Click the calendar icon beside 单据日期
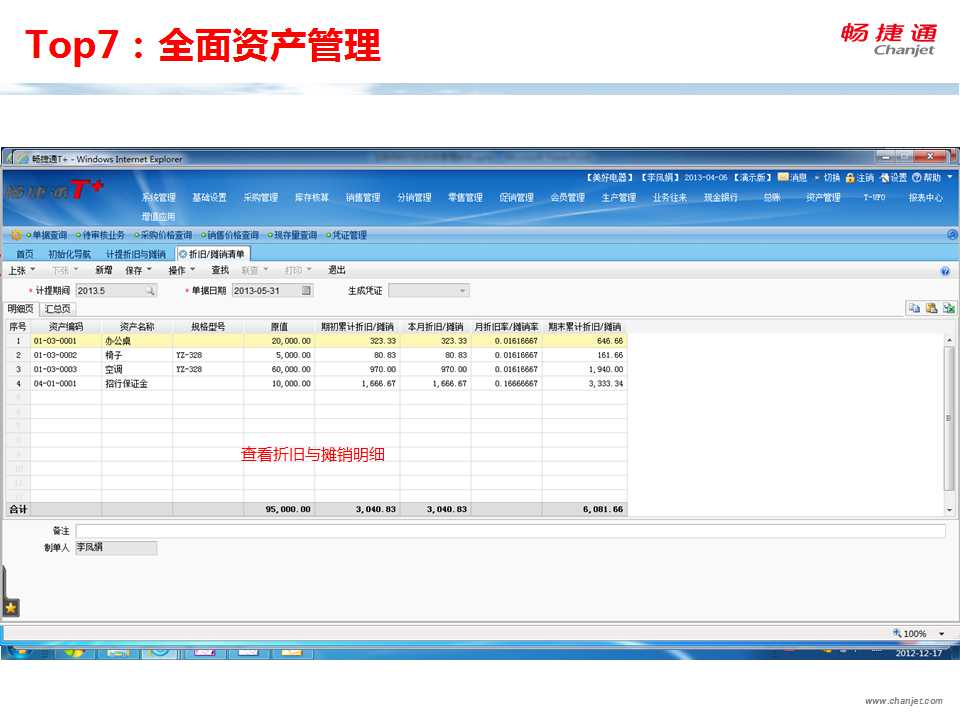The image size is (960, 720). [x=306, y=290]
